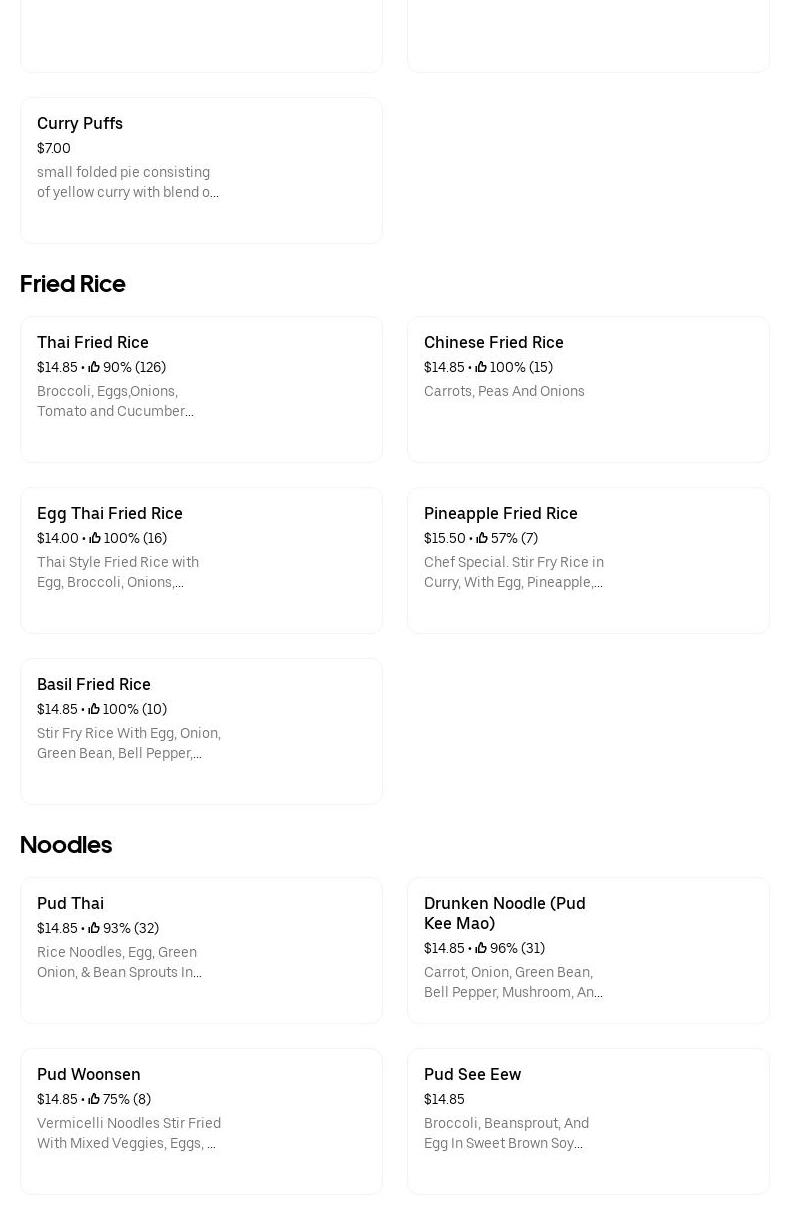Viewport: 804px width, 1213px height.
Task: Click thumbs-up icon on Pineapple Fried Rice
Action: click(x=482, y=538)
